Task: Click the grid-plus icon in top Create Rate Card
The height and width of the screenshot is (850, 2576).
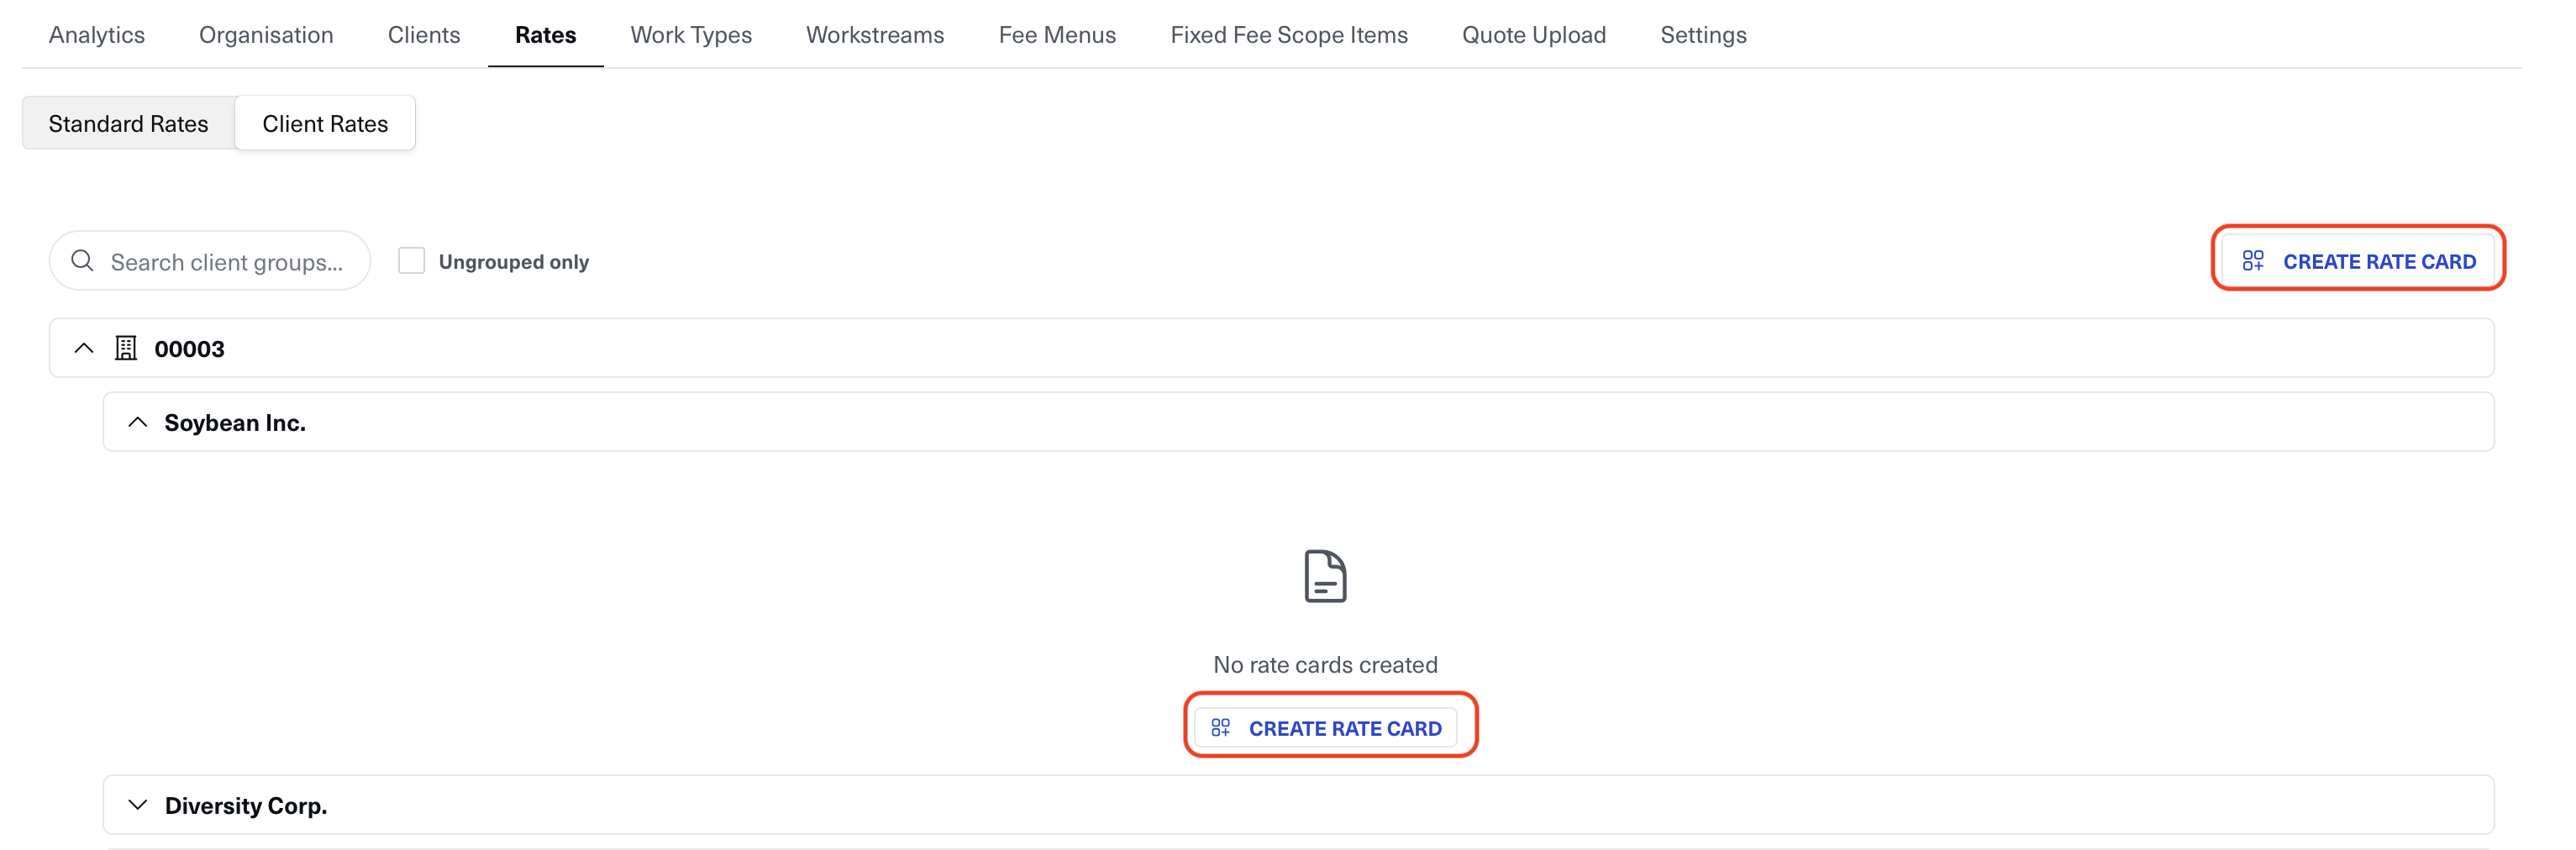Action: 2252,261
